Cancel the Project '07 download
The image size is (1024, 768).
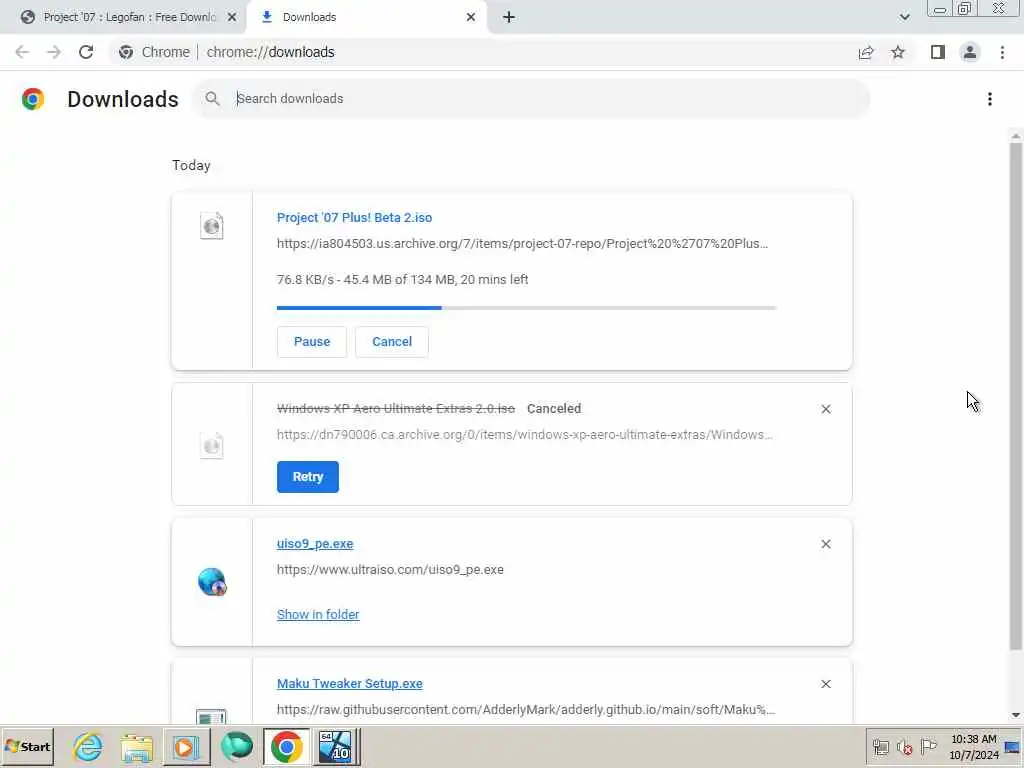click(392, 342)
